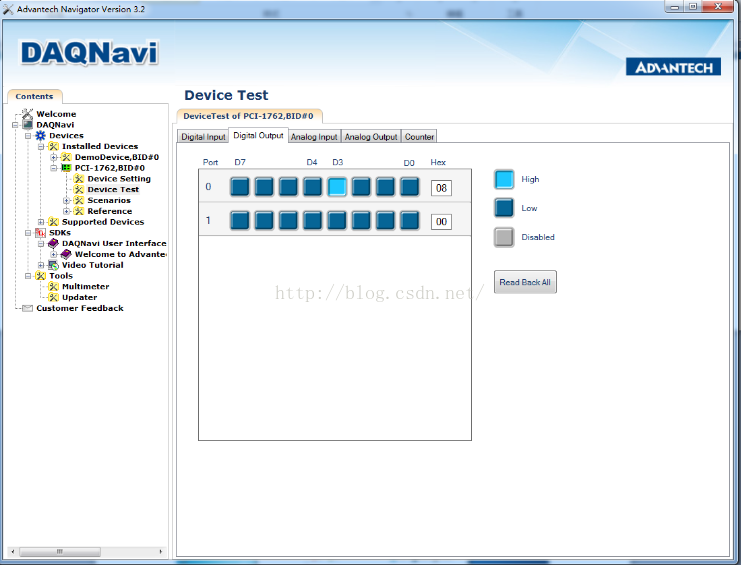Select DeviceTest of PCI-1762,BID#0 tab
This screenshot has width=741, height=565.
click(x=249, y=116)
